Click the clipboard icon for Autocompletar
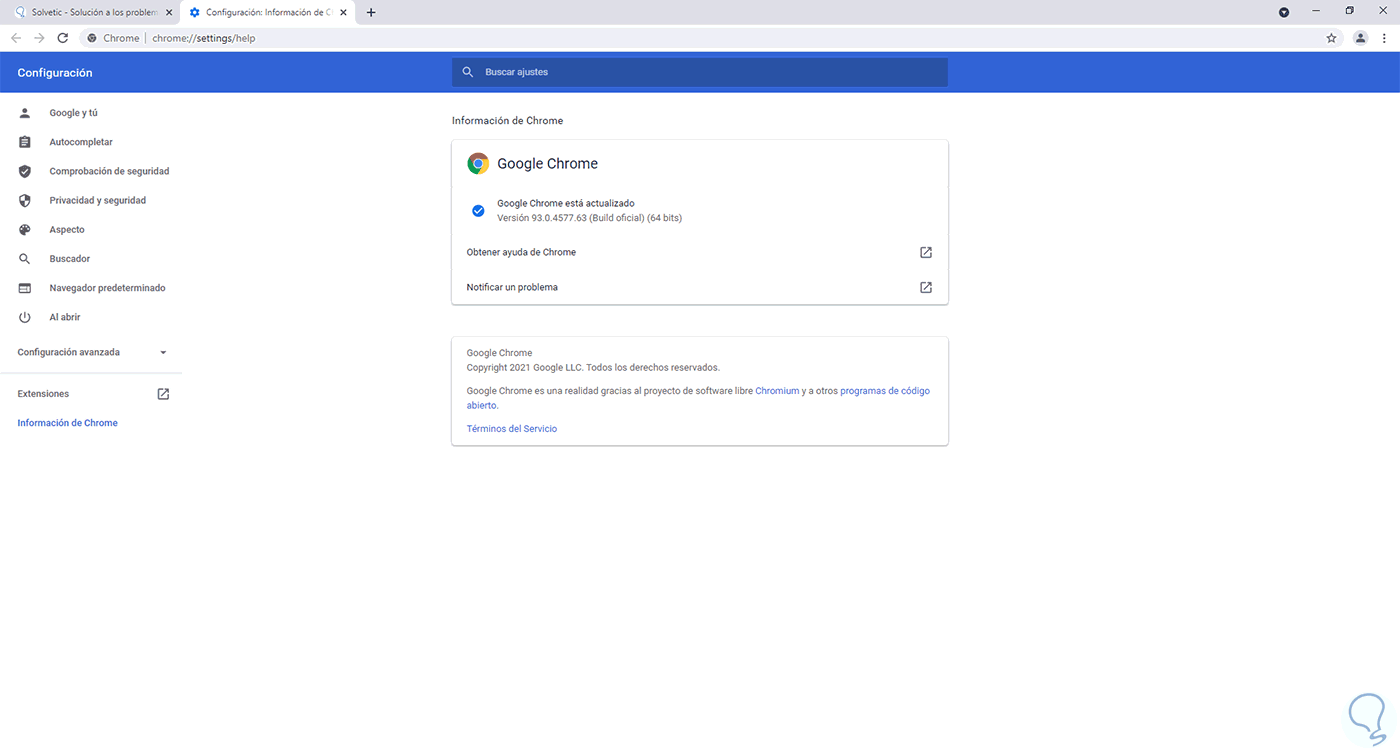The height and width of the screenshot is (753, 1400). click(x=25, y=142)
